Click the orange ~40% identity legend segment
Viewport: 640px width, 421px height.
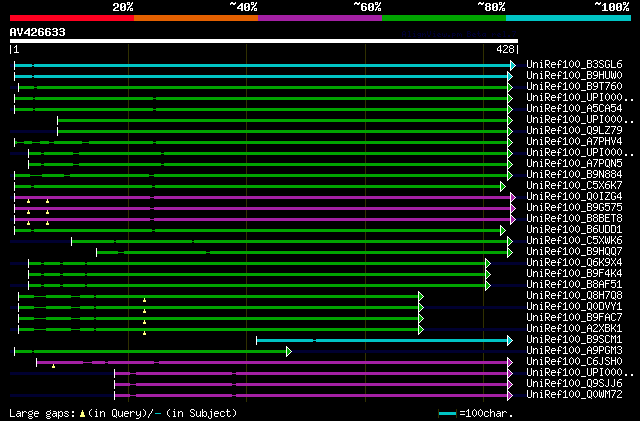coord(196,18)
